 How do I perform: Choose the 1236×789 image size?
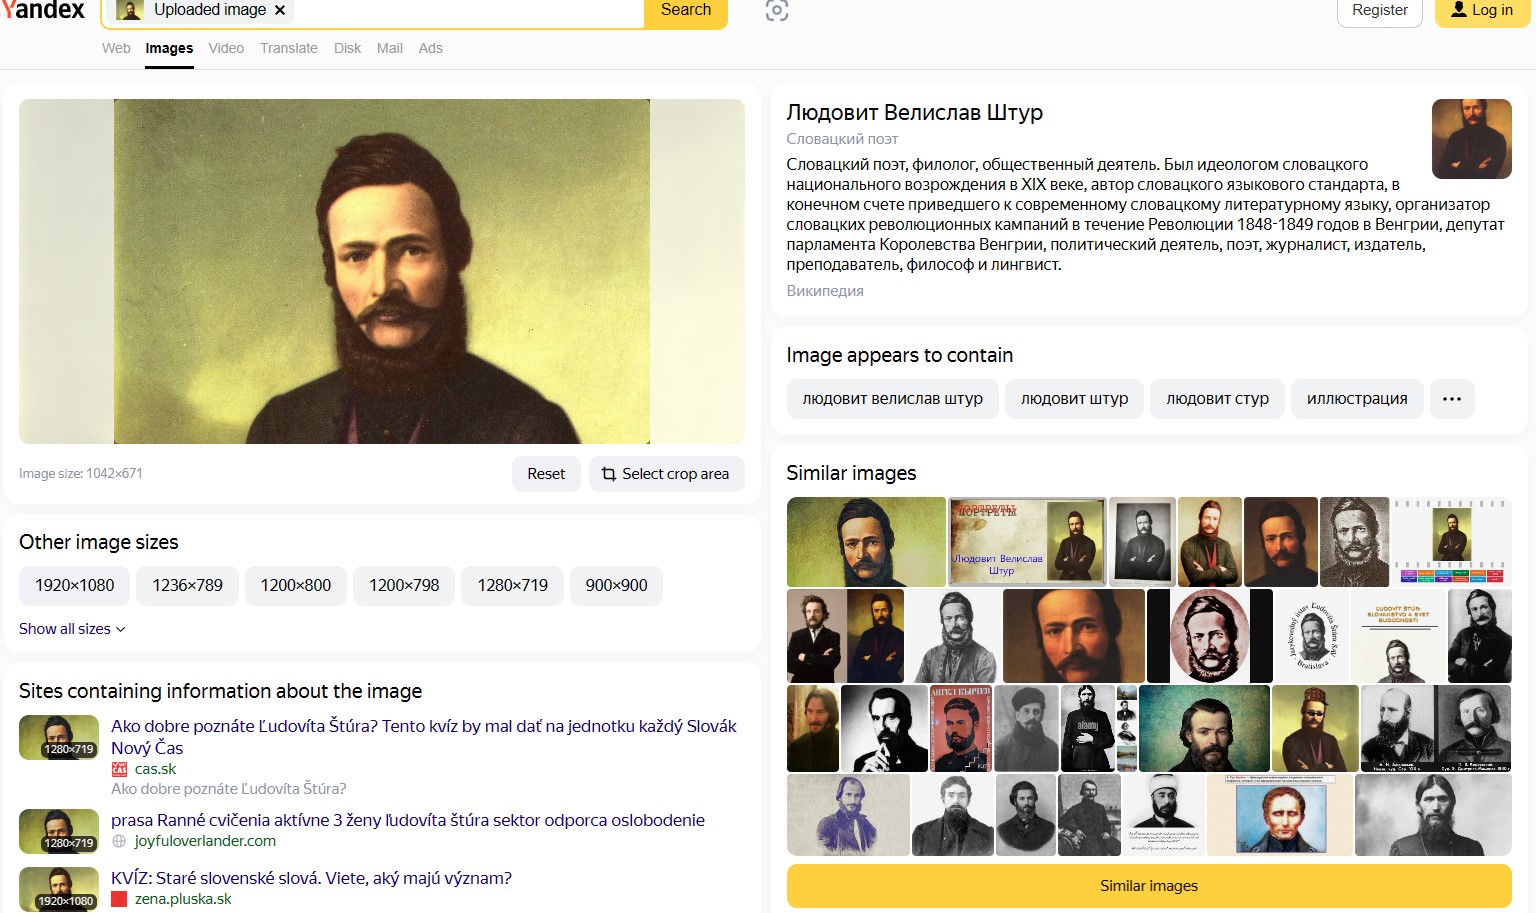tap(188, 586)
